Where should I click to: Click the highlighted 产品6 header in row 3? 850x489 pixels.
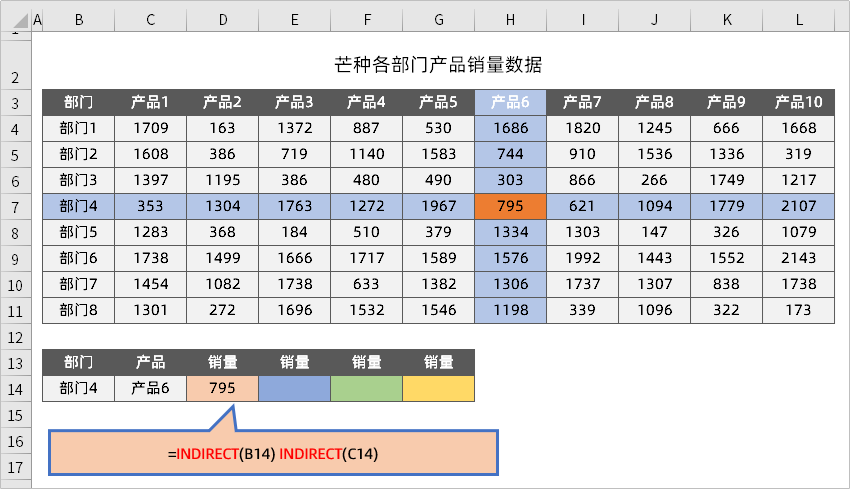pyautogui.click(x=510, y=102)
